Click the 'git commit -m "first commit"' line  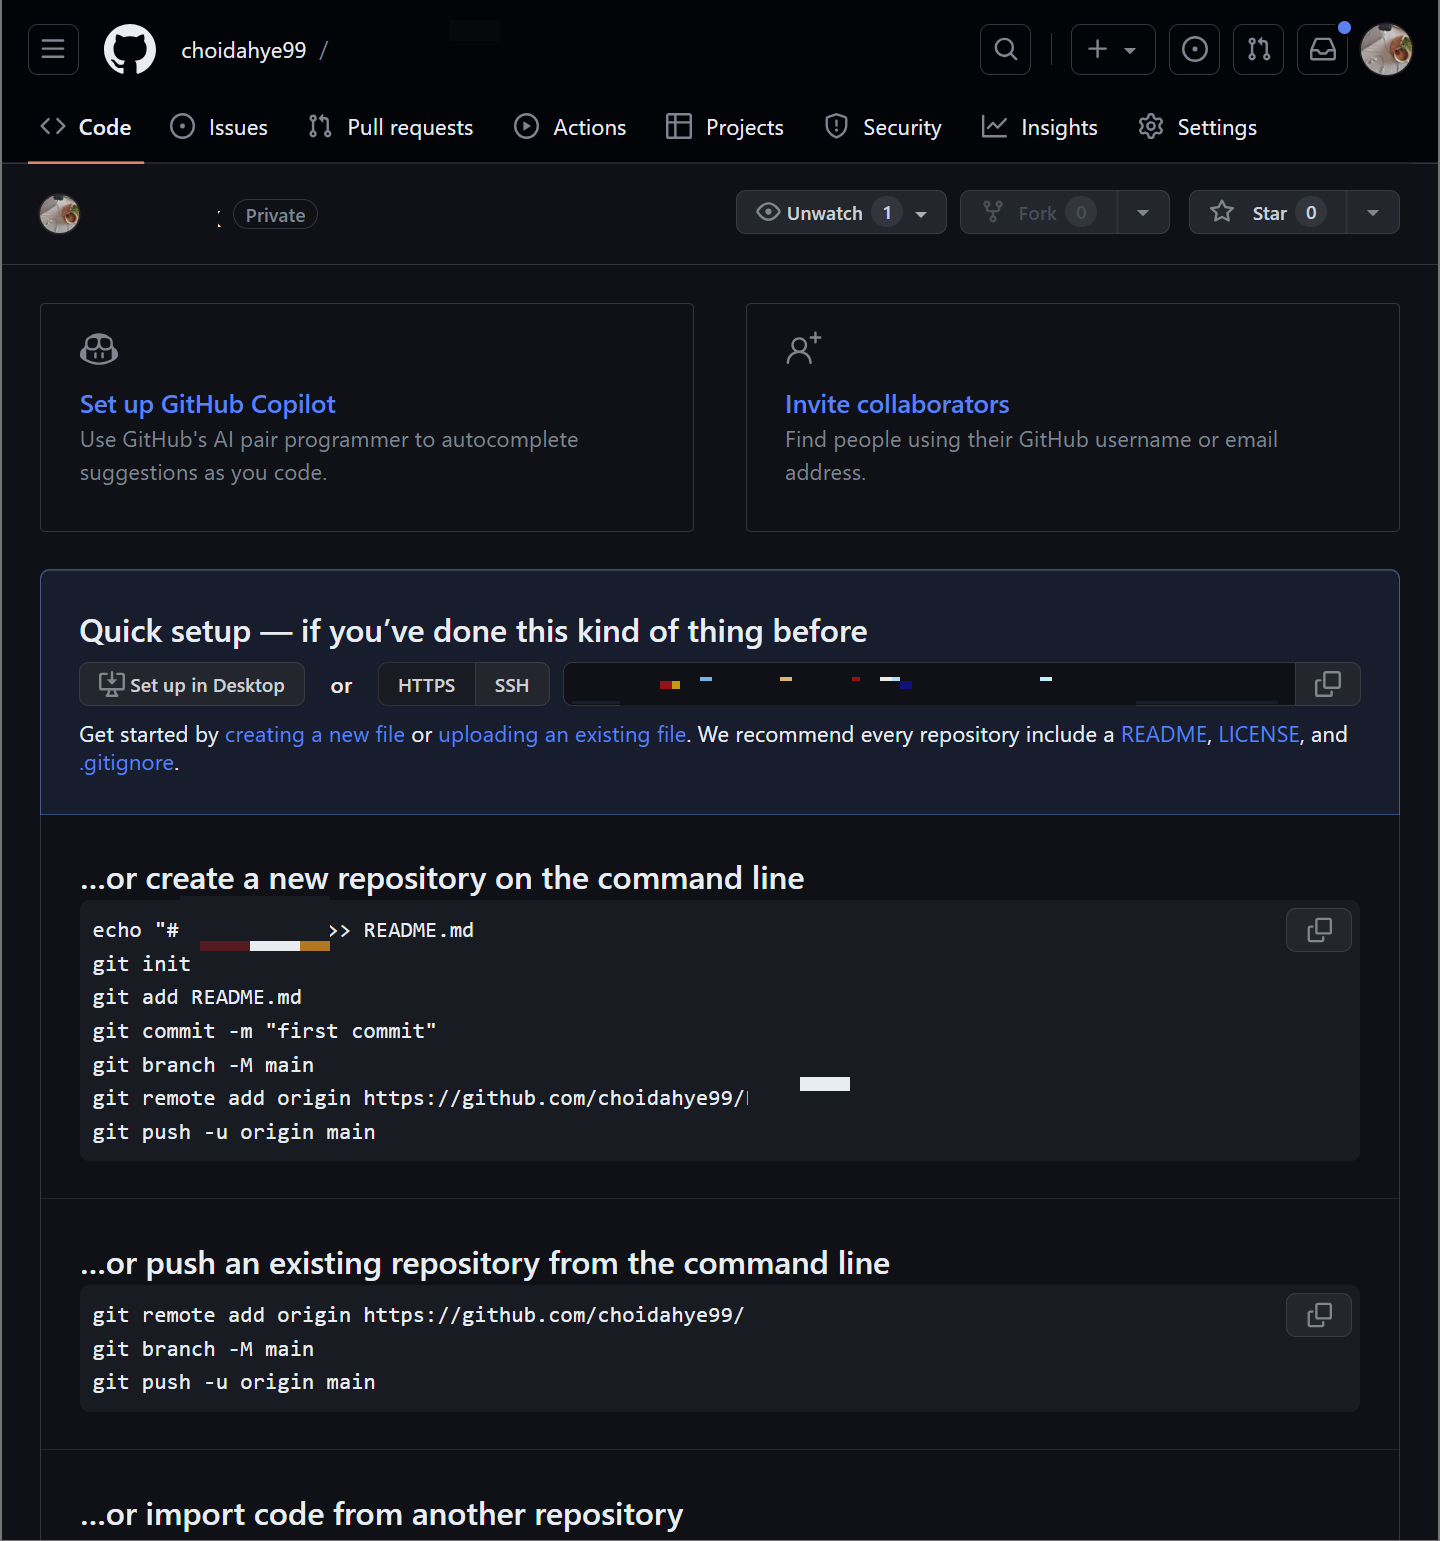click(264, 1031)
